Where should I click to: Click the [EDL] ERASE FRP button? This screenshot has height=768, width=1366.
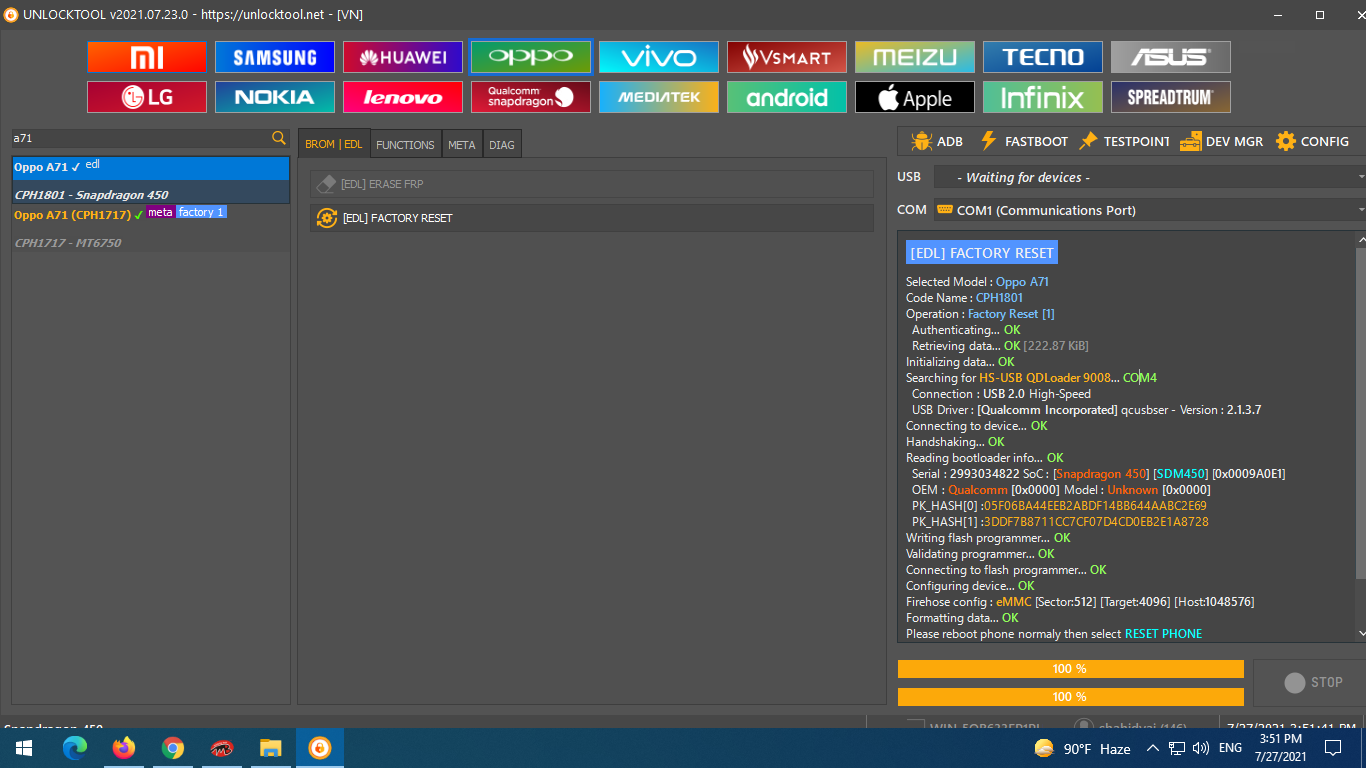(592, 184)
